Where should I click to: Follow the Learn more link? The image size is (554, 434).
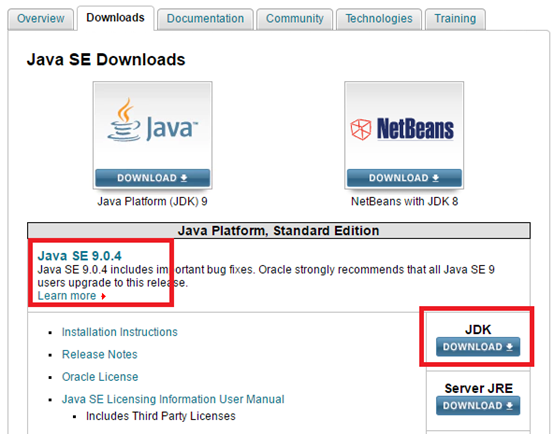pyautogui.click(x=67, y=296)
